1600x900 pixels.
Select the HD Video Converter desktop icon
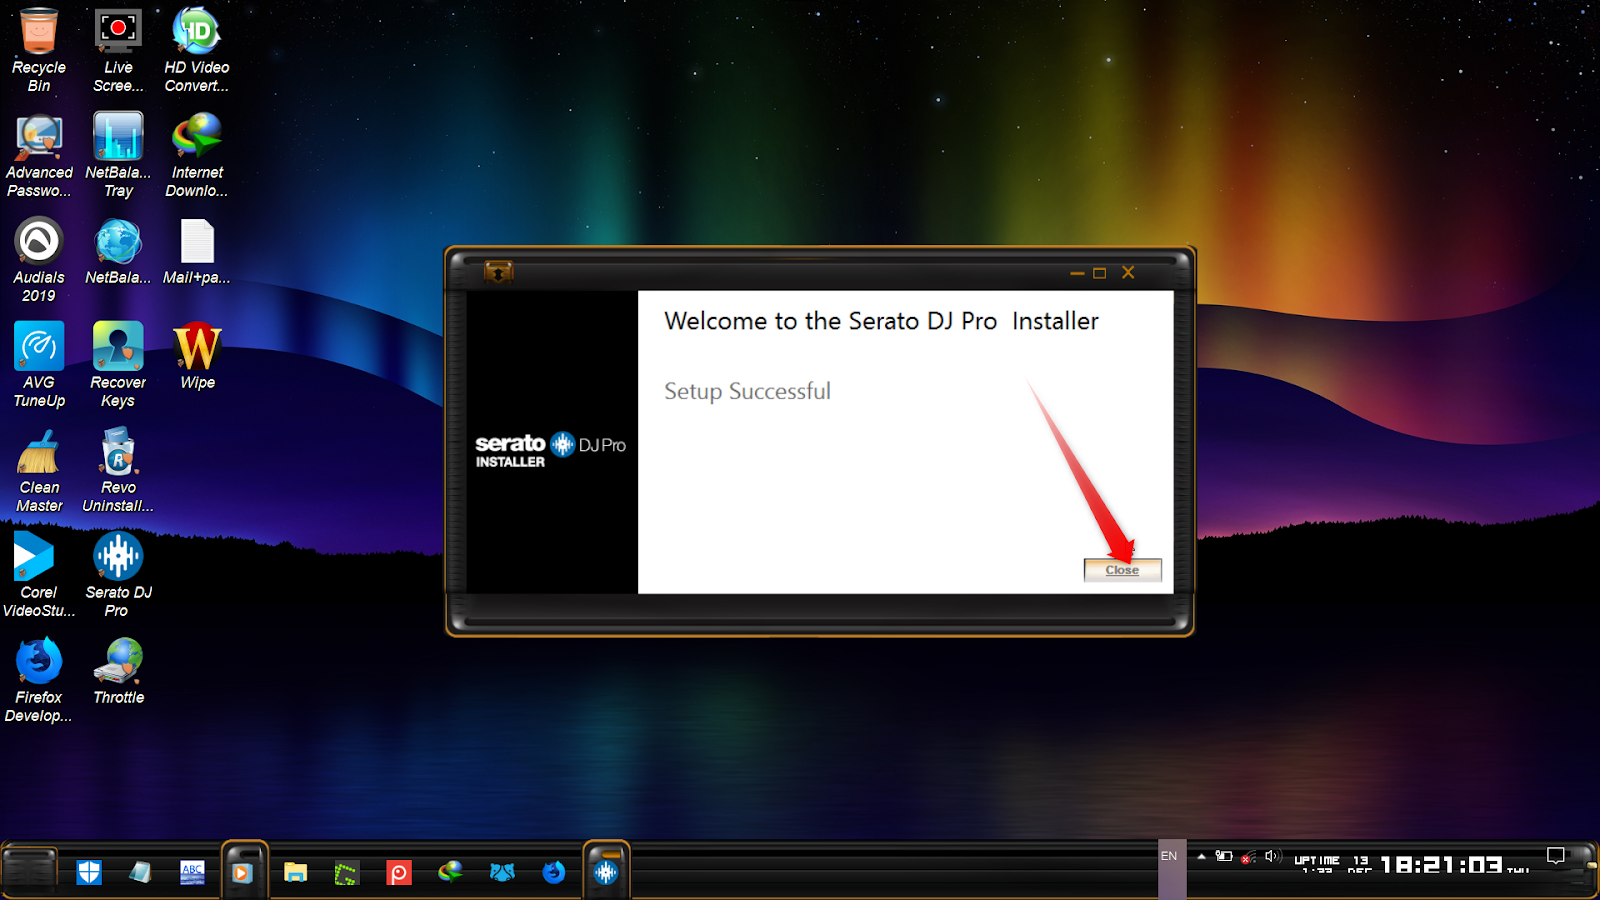[197, 50]
